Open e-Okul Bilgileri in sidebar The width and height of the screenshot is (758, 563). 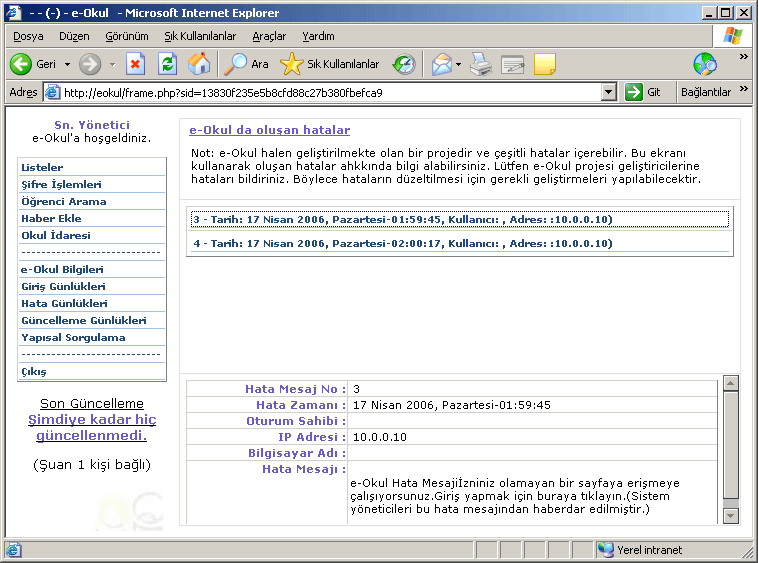click(x=62, y=270)
